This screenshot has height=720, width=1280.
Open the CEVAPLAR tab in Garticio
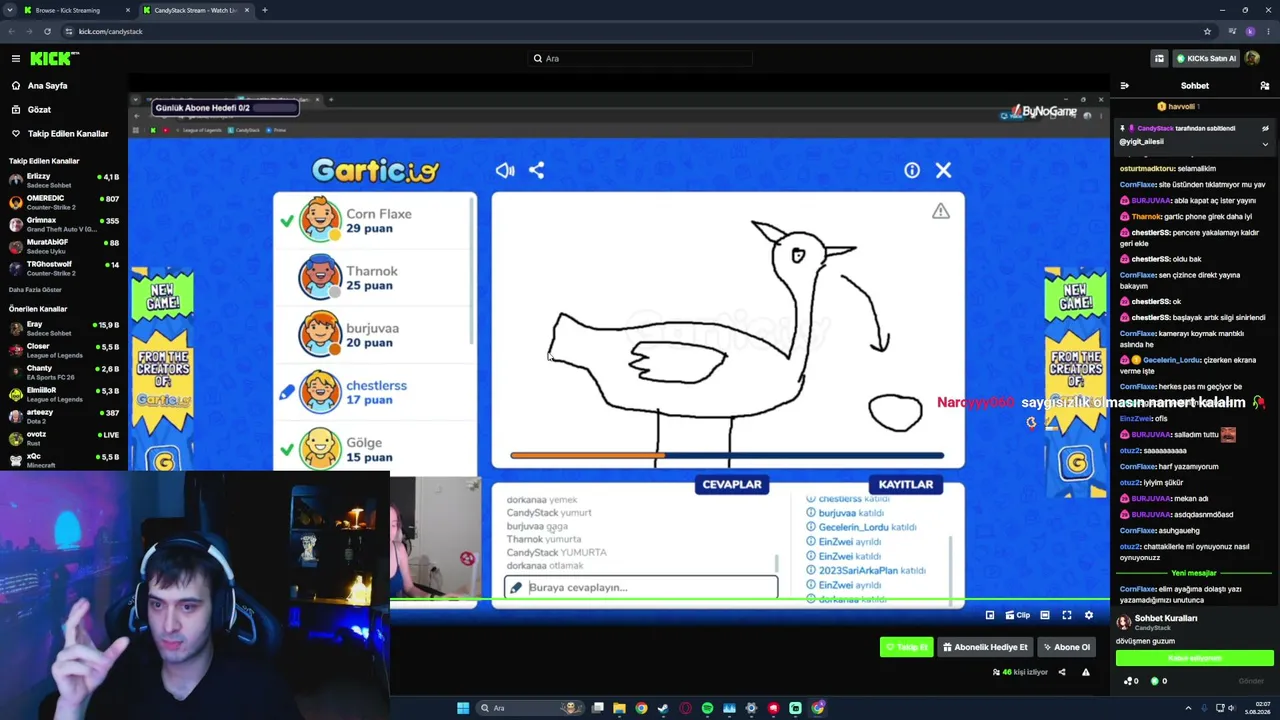[732, 484]
